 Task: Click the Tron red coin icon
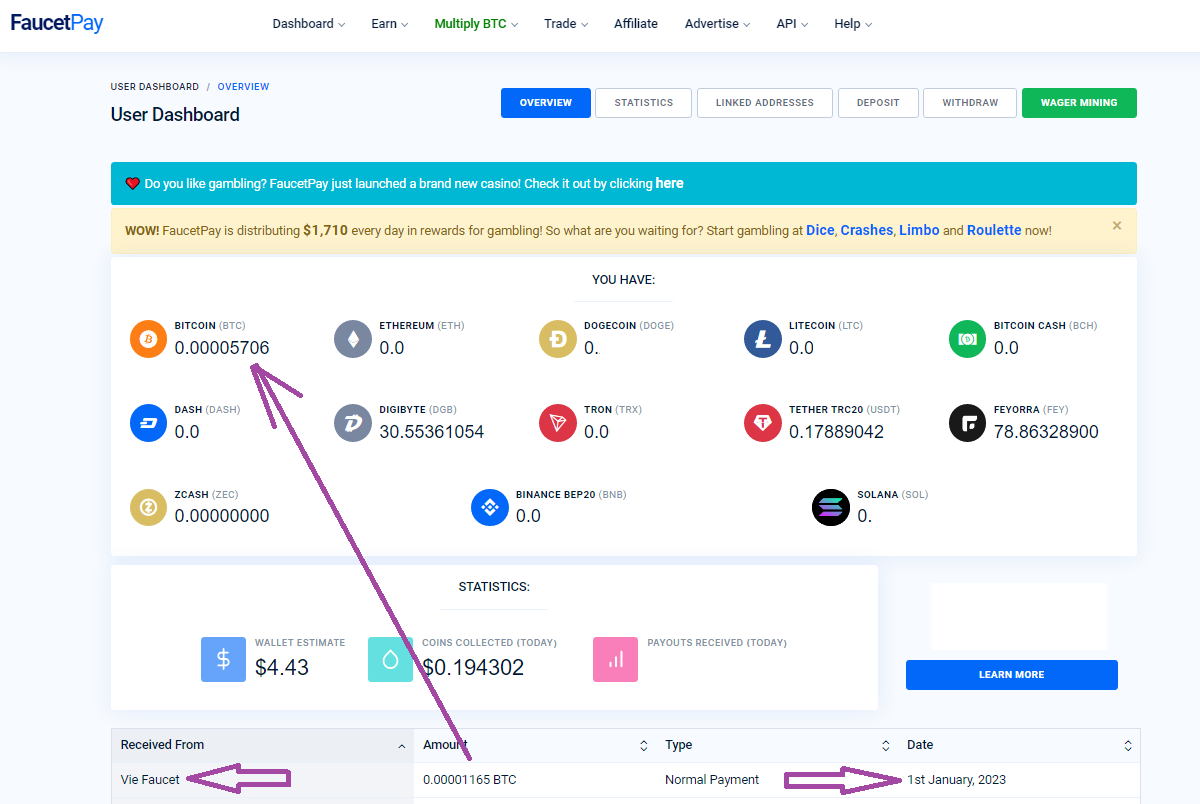[x=558, y=423]
